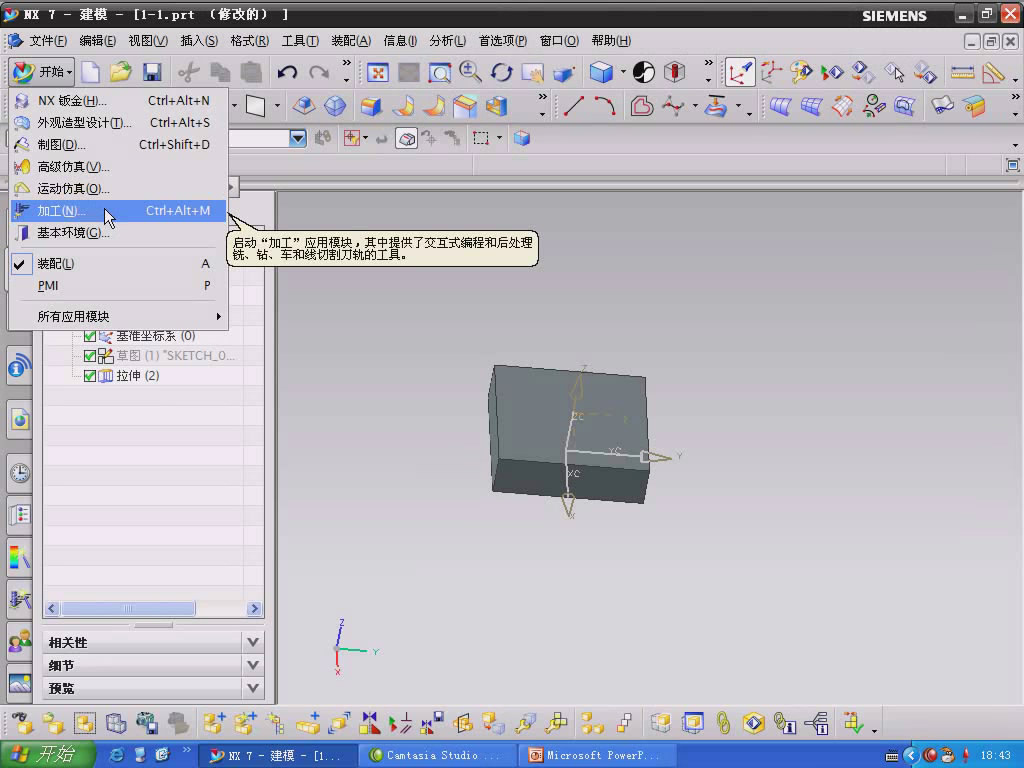Select NX 钣金(H) from the menu
This screenshot has height=768, width=1024.
tap(118, 101)
